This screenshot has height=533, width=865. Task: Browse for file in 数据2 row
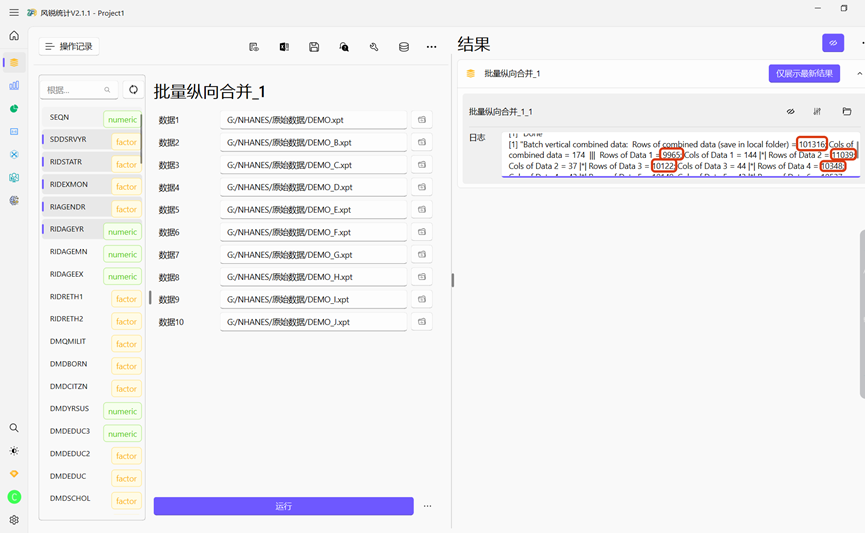click(422, 142)
